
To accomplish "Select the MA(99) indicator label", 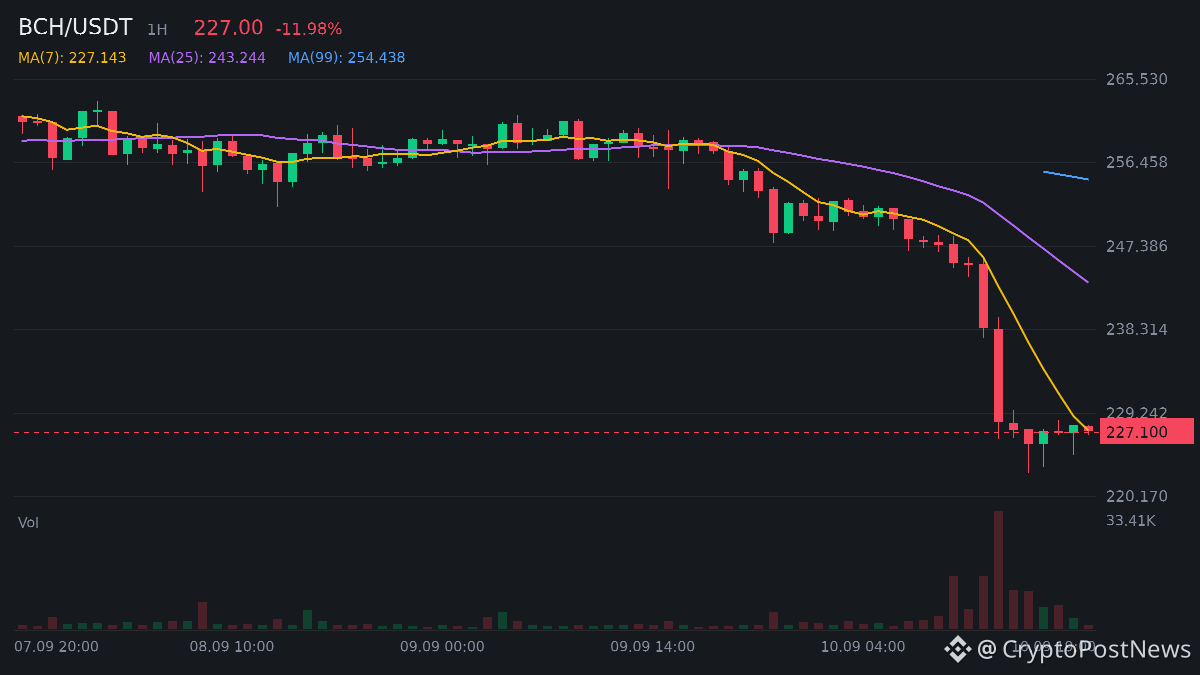I will click(347, 58).
